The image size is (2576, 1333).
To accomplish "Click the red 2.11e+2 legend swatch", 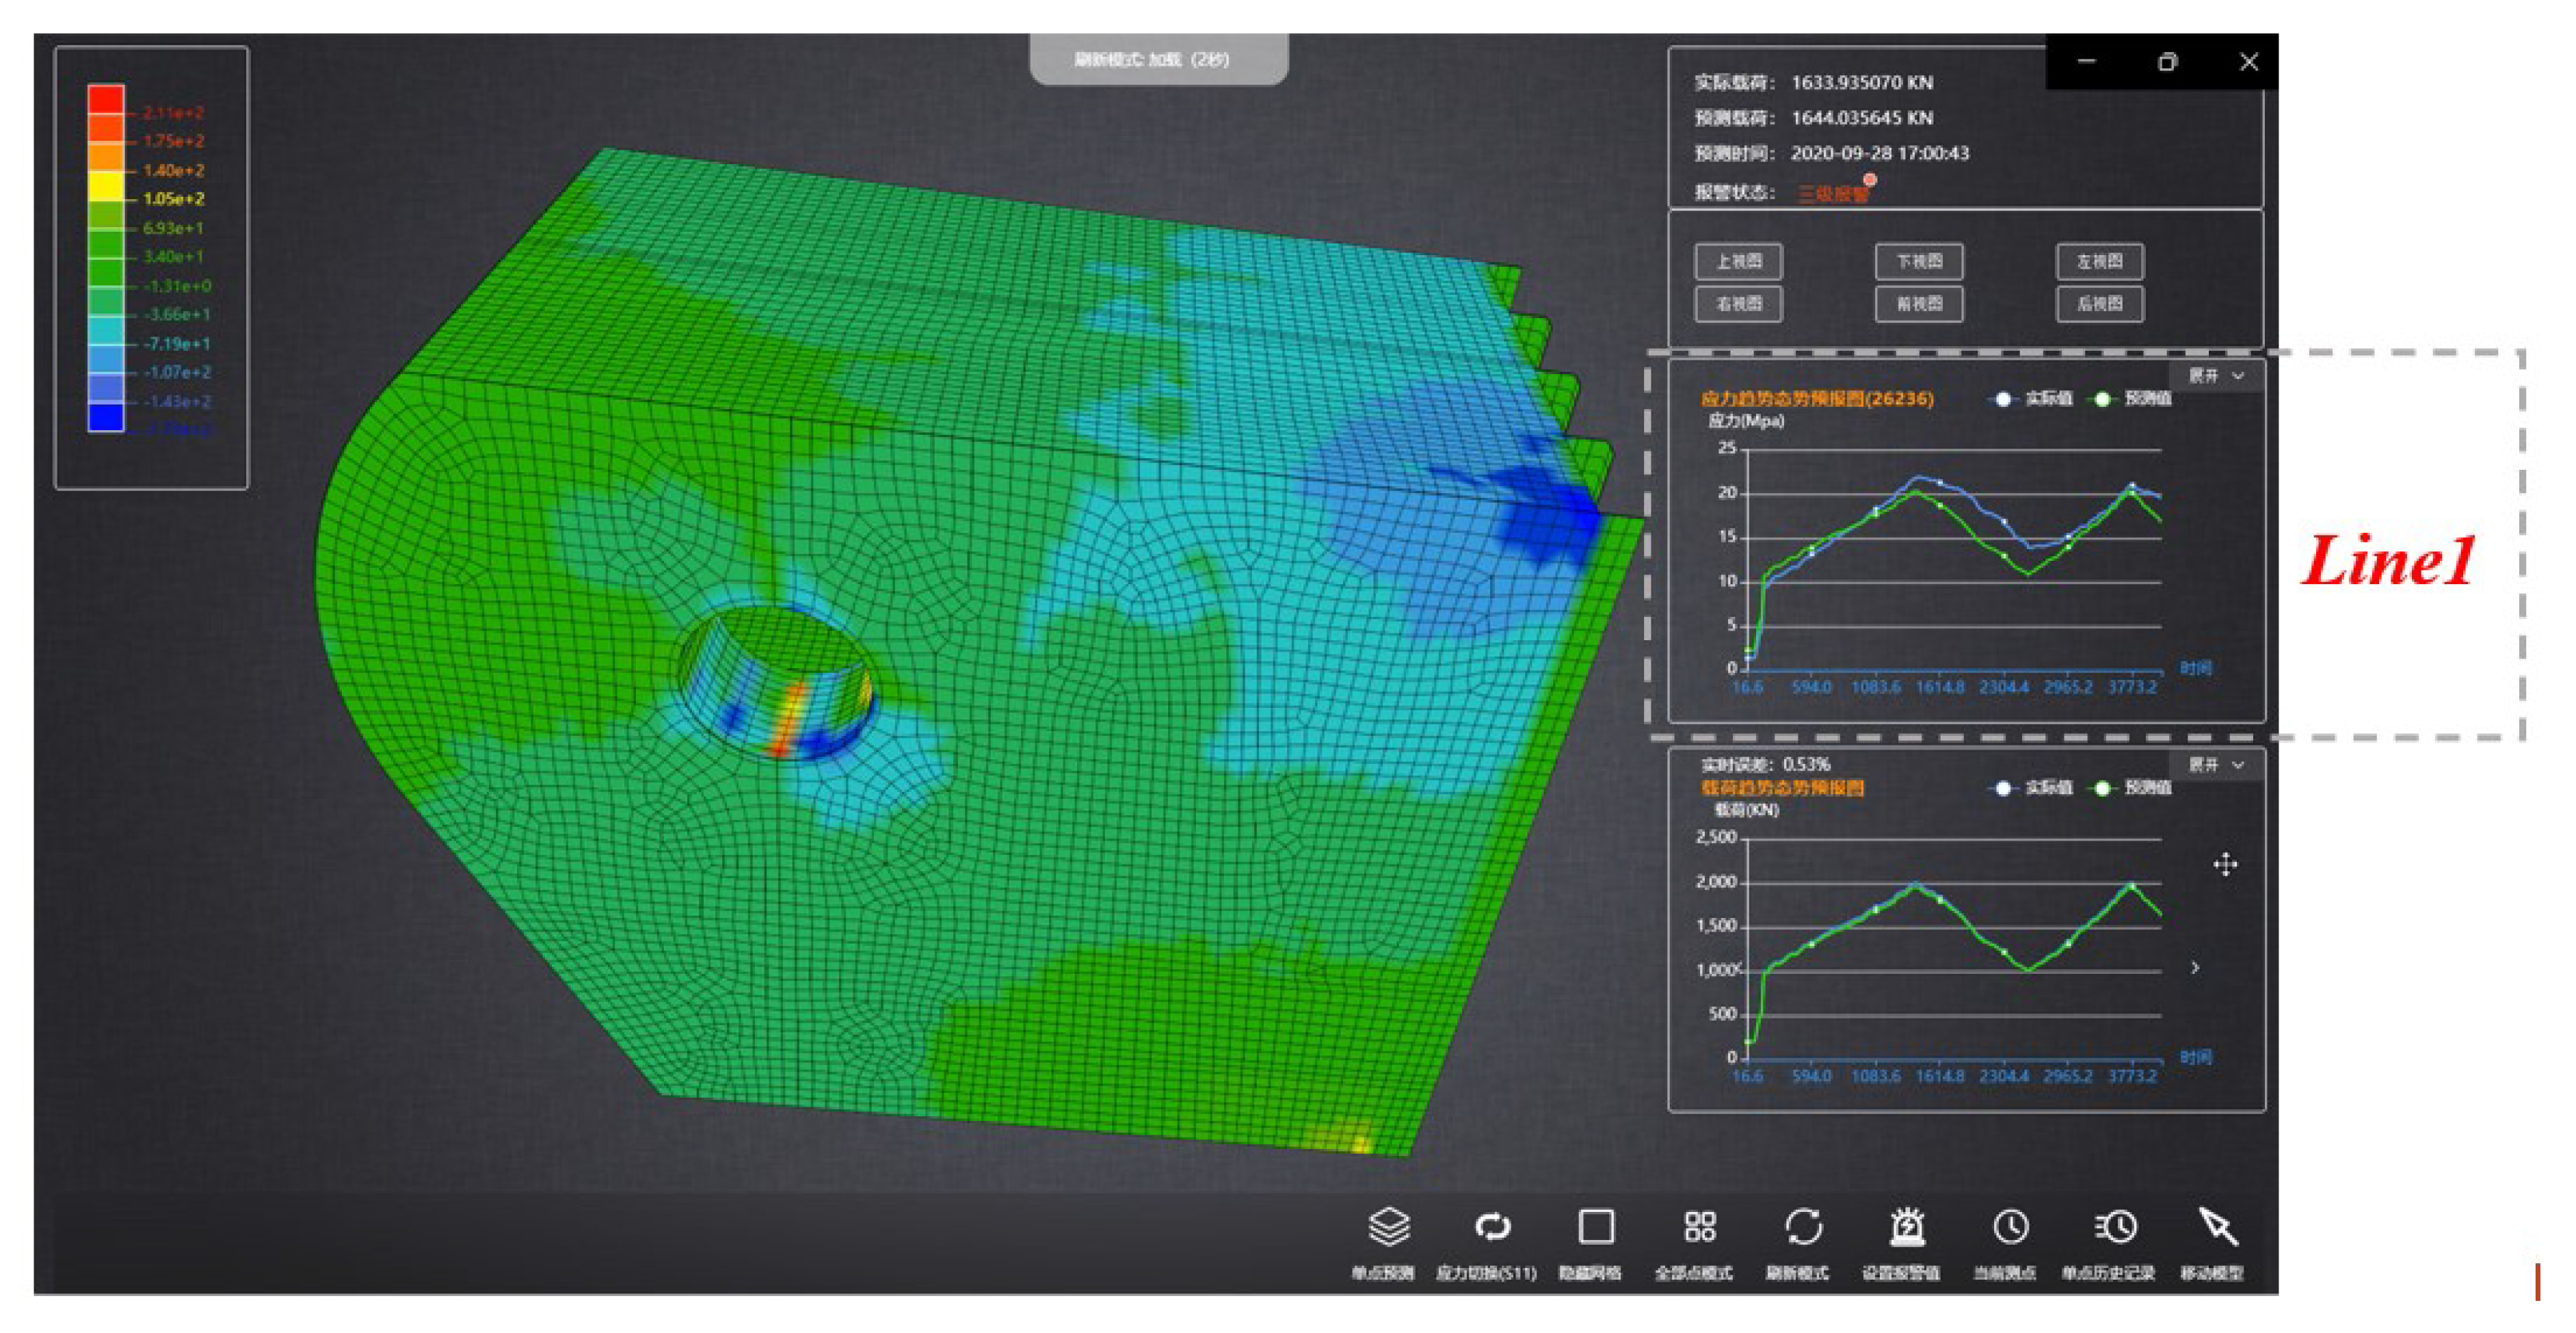I will tap(106, 99).
